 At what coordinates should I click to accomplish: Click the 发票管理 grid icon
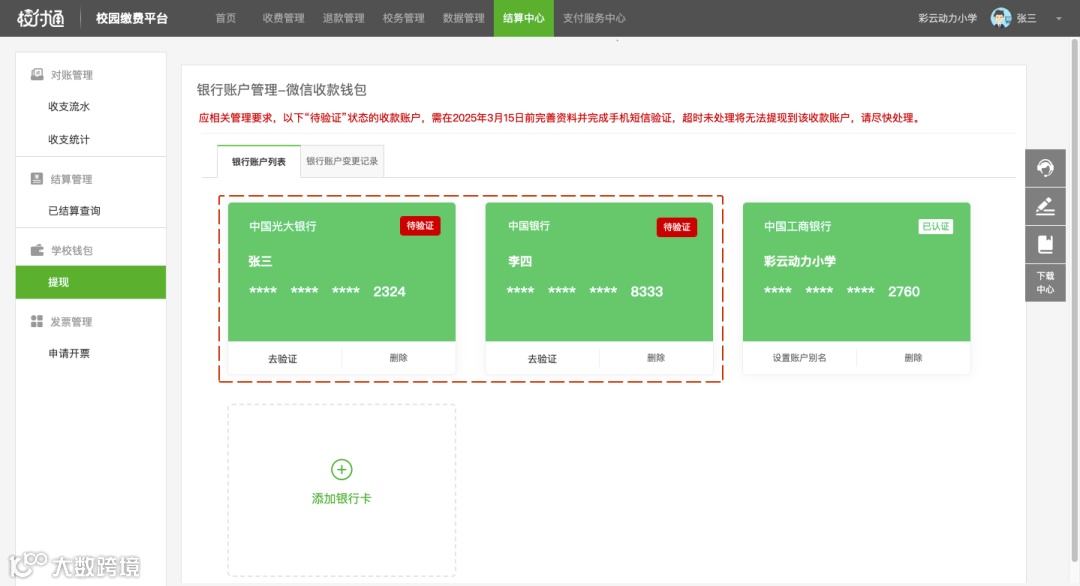[x=37, y=322]
